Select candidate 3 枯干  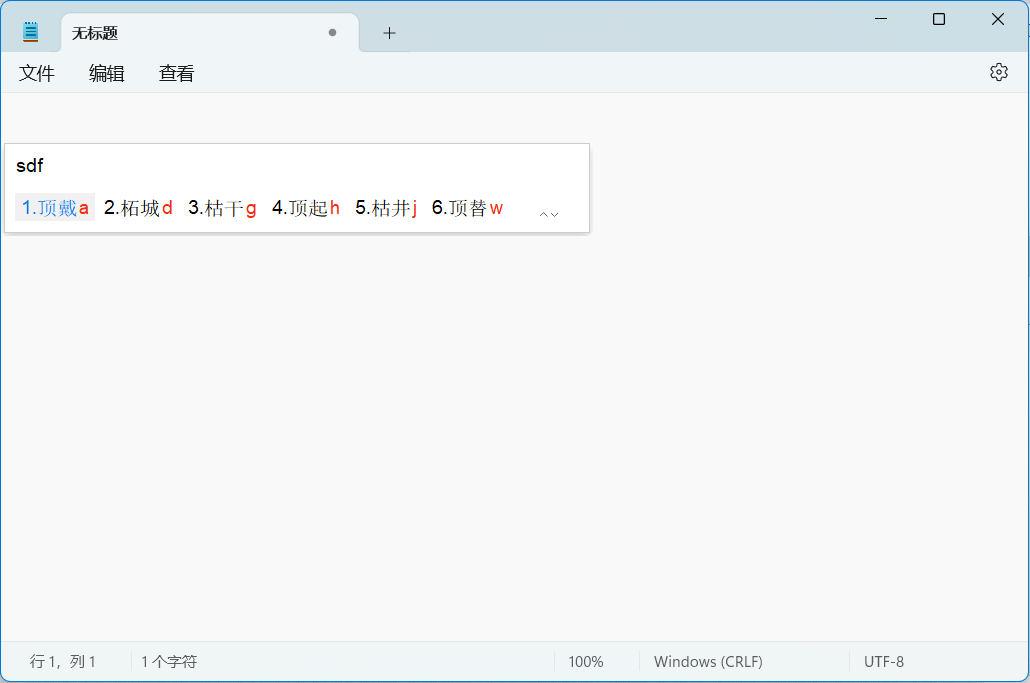pyautogui.click(x=222, y=208)
